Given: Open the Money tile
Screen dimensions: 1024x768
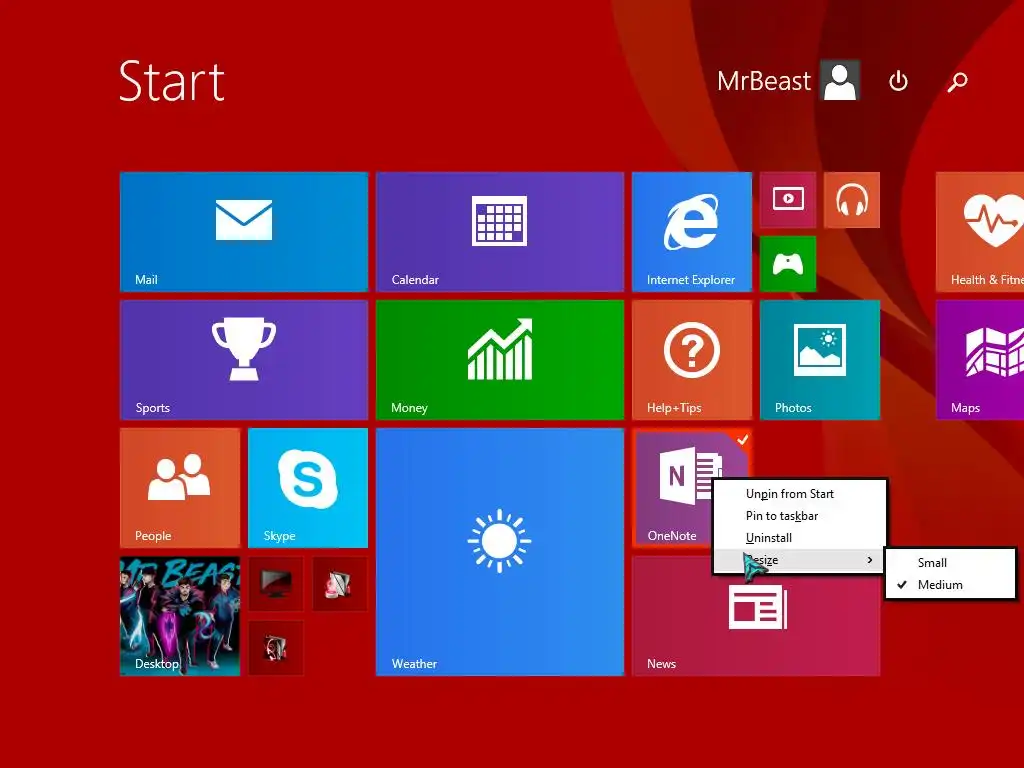Looking at the screenshot, I should click(500, 360).
